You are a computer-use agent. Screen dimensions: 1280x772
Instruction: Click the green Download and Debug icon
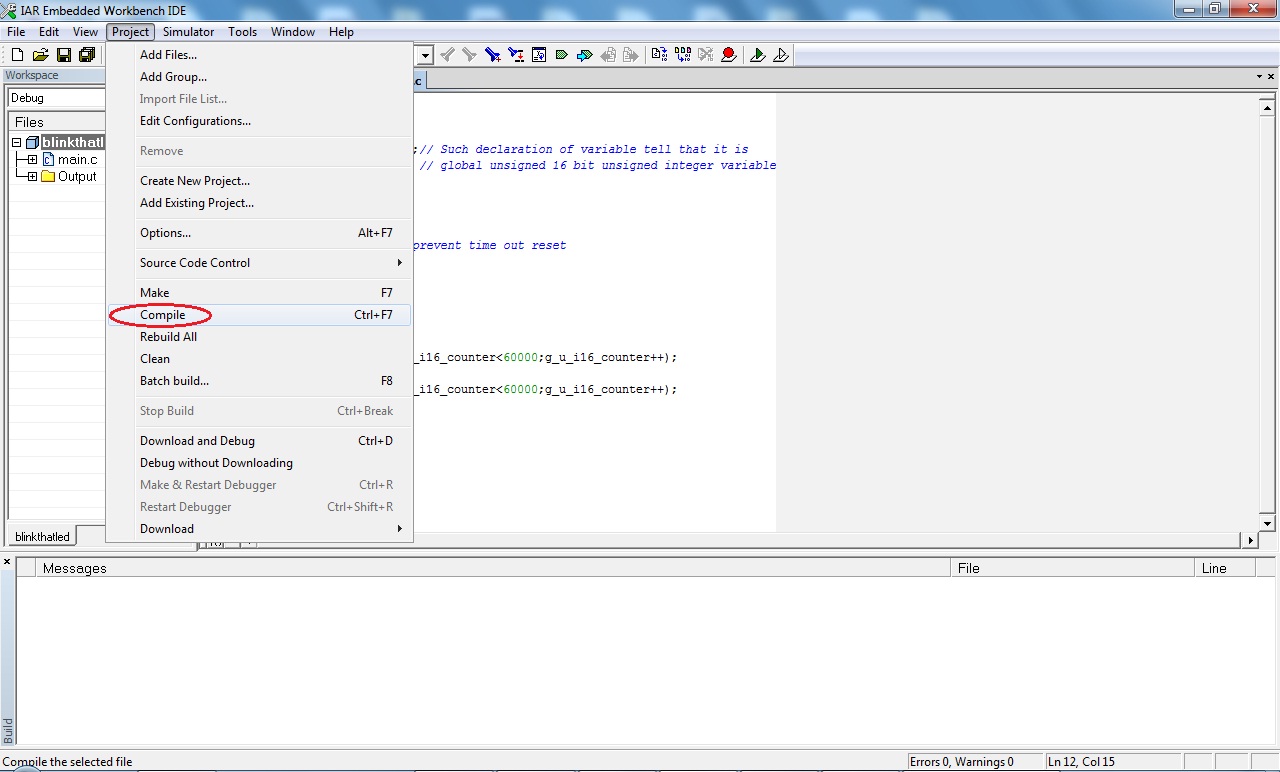[x=757, y=55]
